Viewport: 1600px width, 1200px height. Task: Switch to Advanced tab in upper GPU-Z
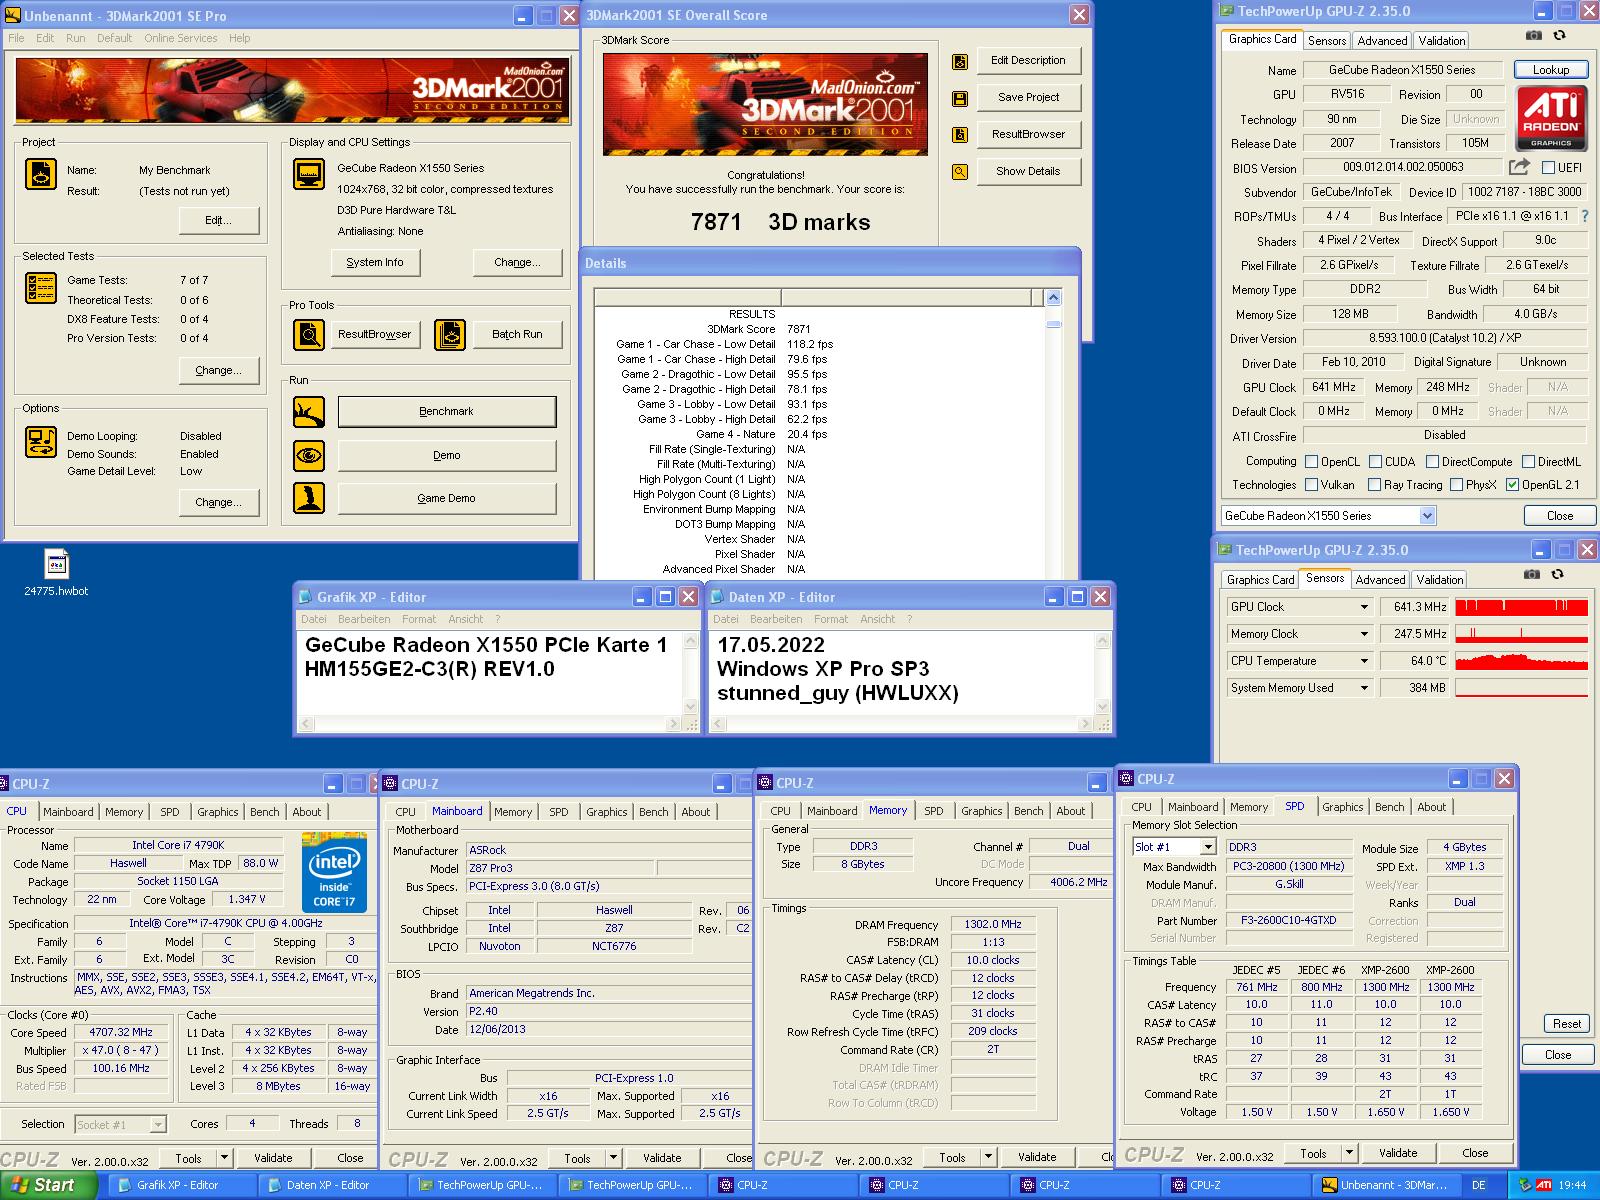(1382, 41)
